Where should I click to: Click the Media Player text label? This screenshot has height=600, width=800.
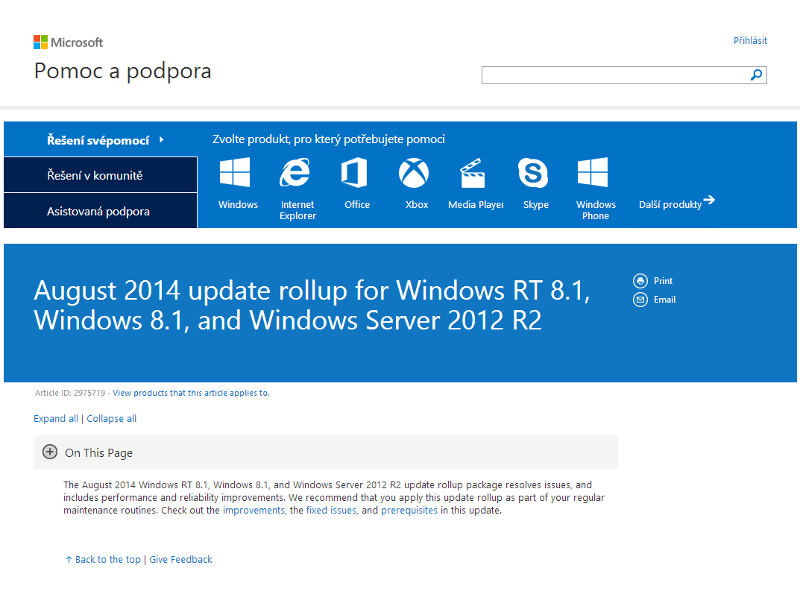click(x=476, y=205)
